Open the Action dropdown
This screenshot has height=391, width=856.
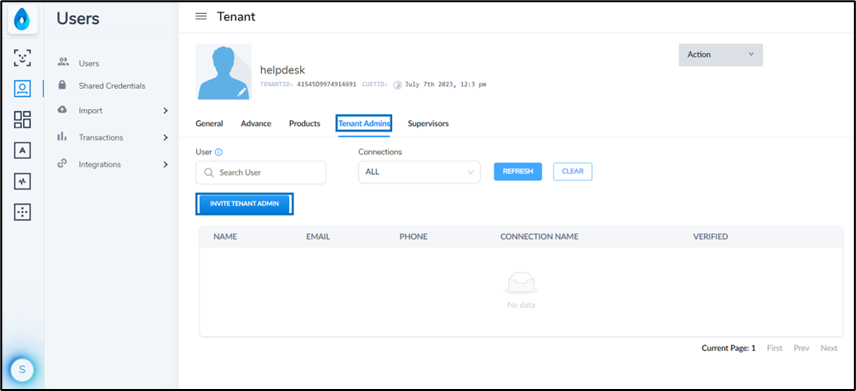(721, 55)
